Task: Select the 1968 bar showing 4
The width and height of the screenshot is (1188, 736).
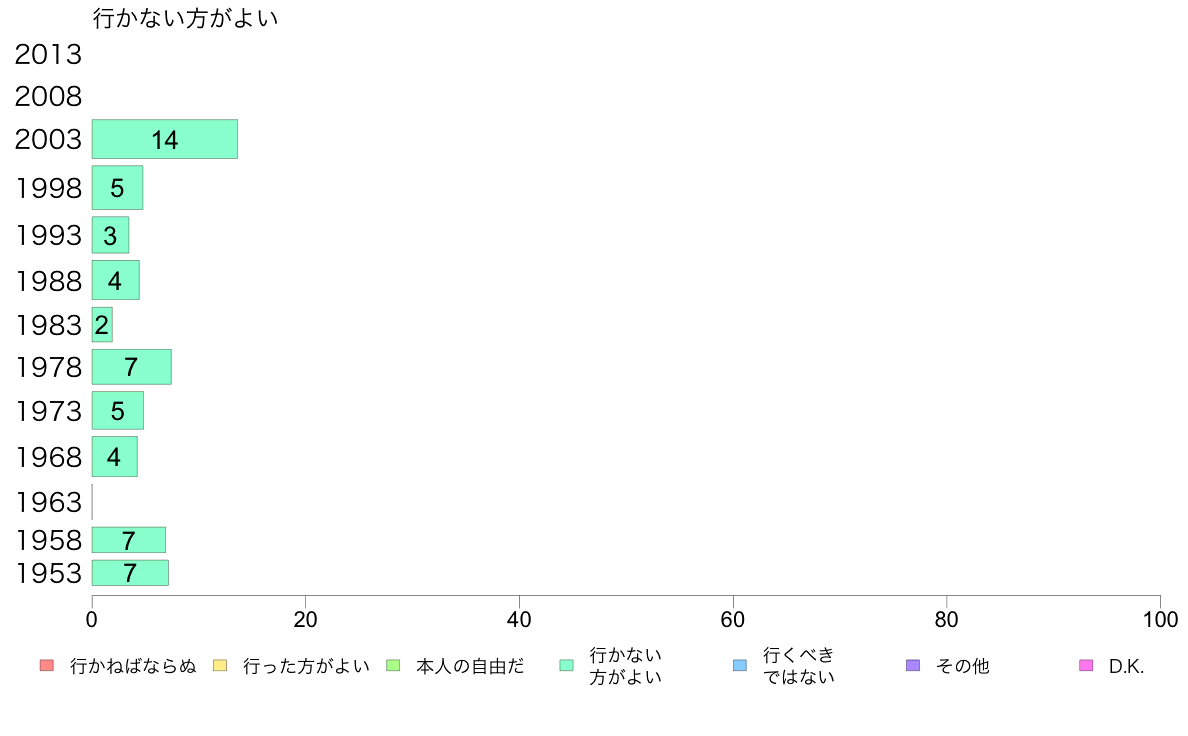Action: [x=114, y=456]
